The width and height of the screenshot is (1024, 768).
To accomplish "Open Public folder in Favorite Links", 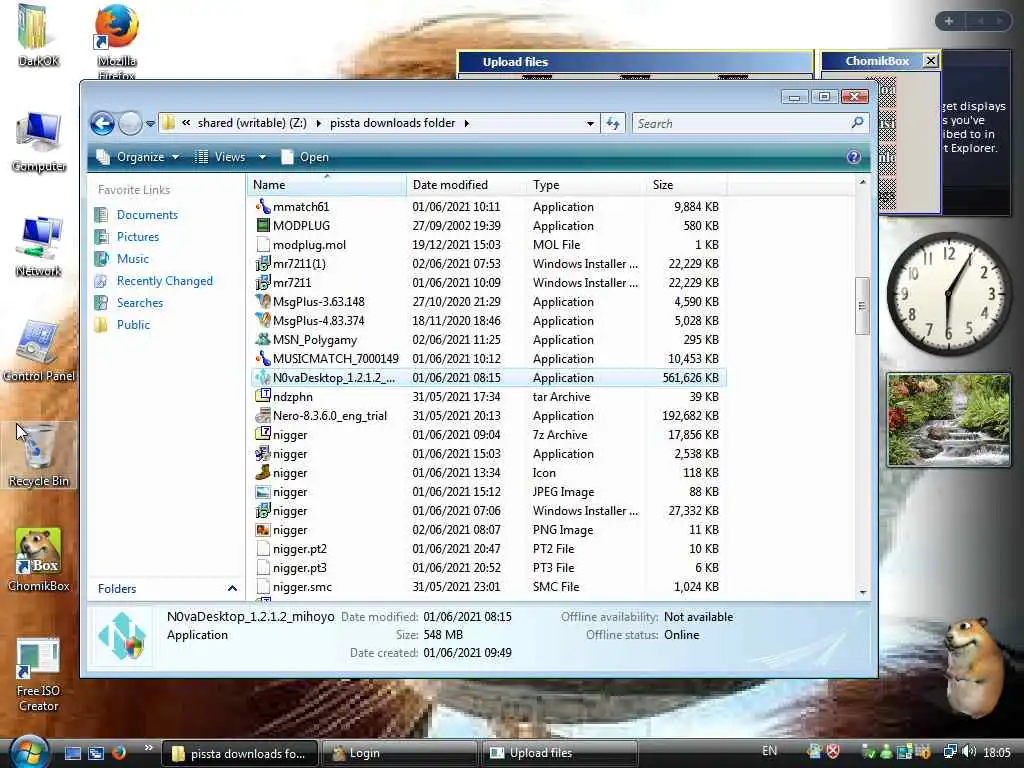I will (133, 325).
